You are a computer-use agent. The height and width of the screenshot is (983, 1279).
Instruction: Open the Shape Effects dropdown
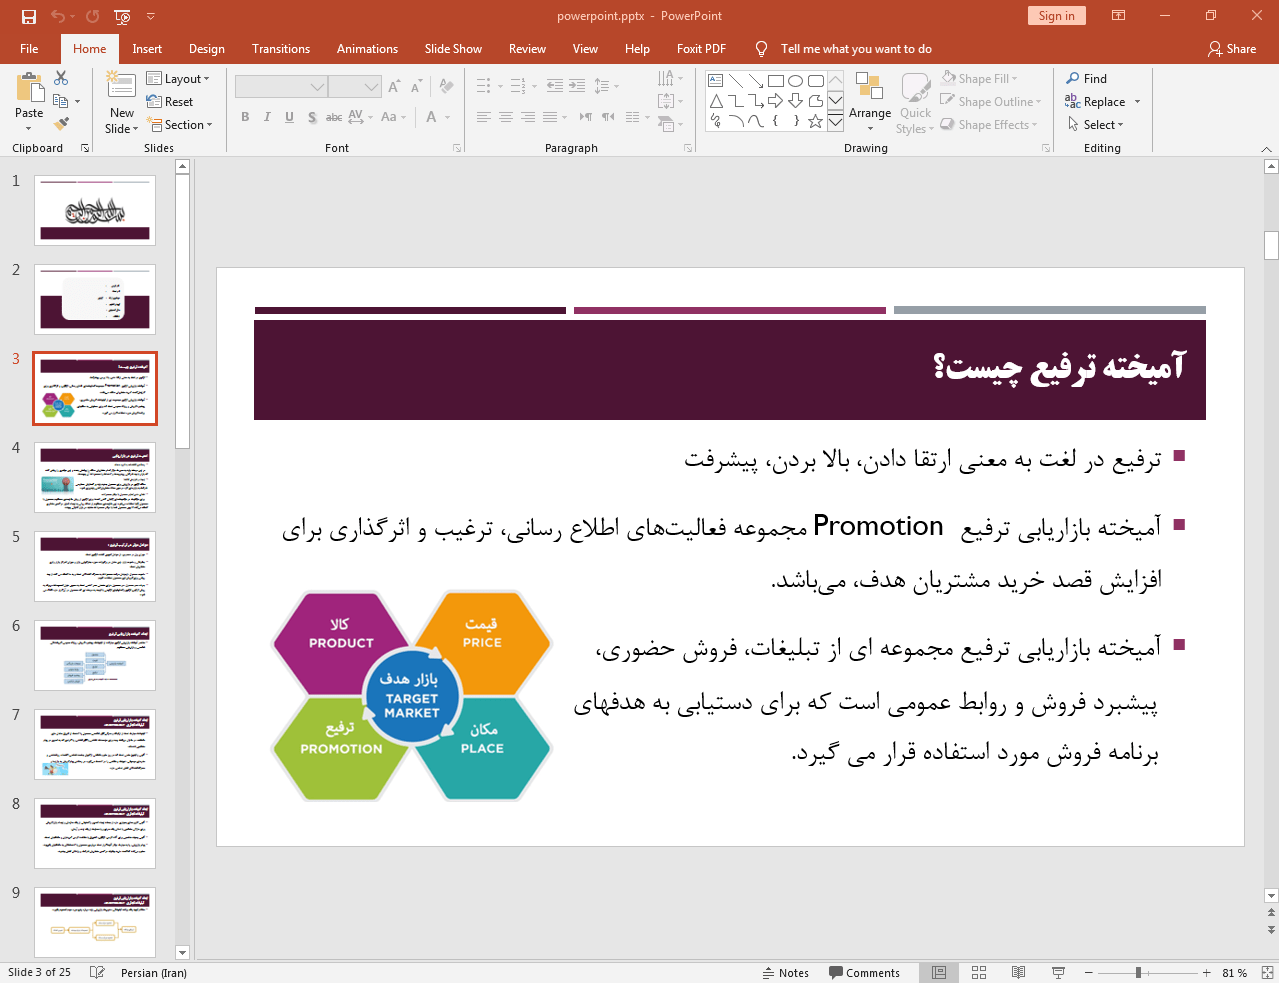point(989,125)
